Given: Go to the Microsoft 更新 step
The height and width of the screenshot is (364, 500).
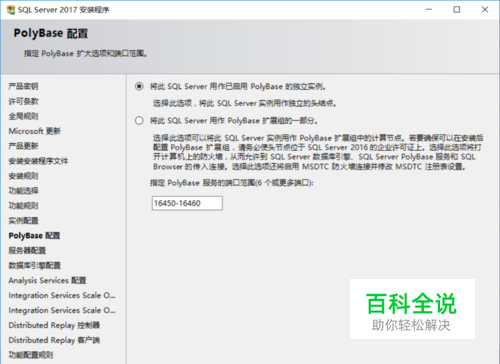Looking at the screenshot, I should tap(35, 131).
